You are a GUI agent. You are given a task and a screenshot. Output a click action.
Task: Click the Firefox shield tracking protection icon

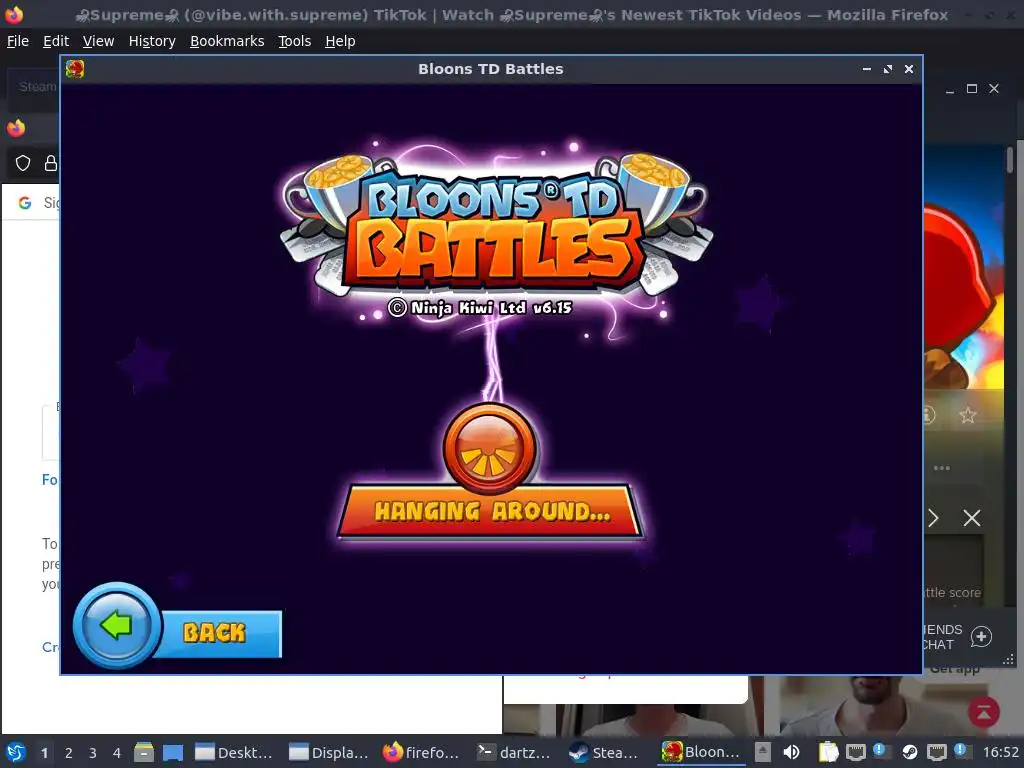tap(23, 163)
